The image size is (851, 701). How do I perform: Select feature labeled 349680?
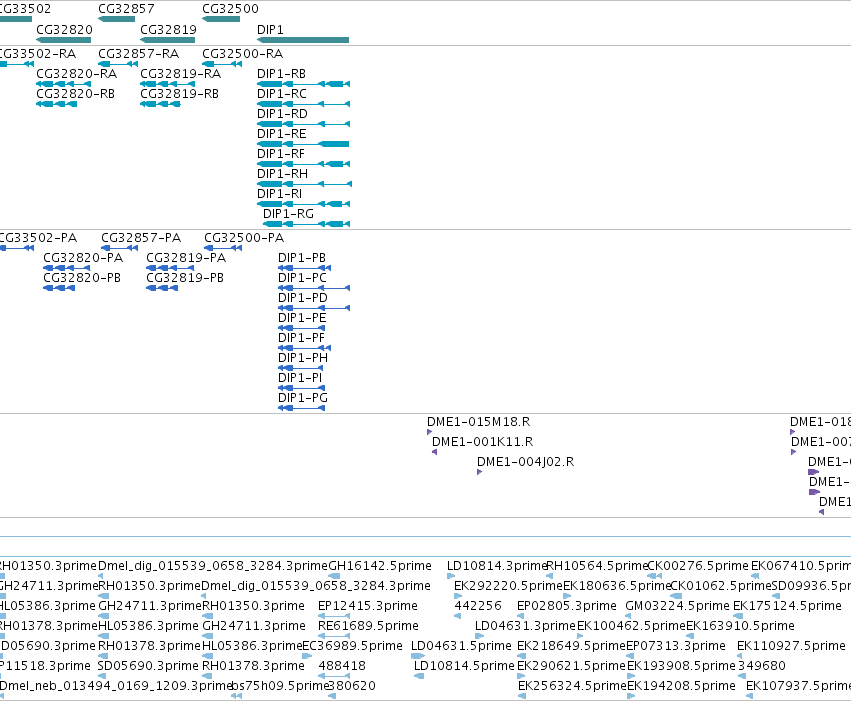(x=761, y=666)
